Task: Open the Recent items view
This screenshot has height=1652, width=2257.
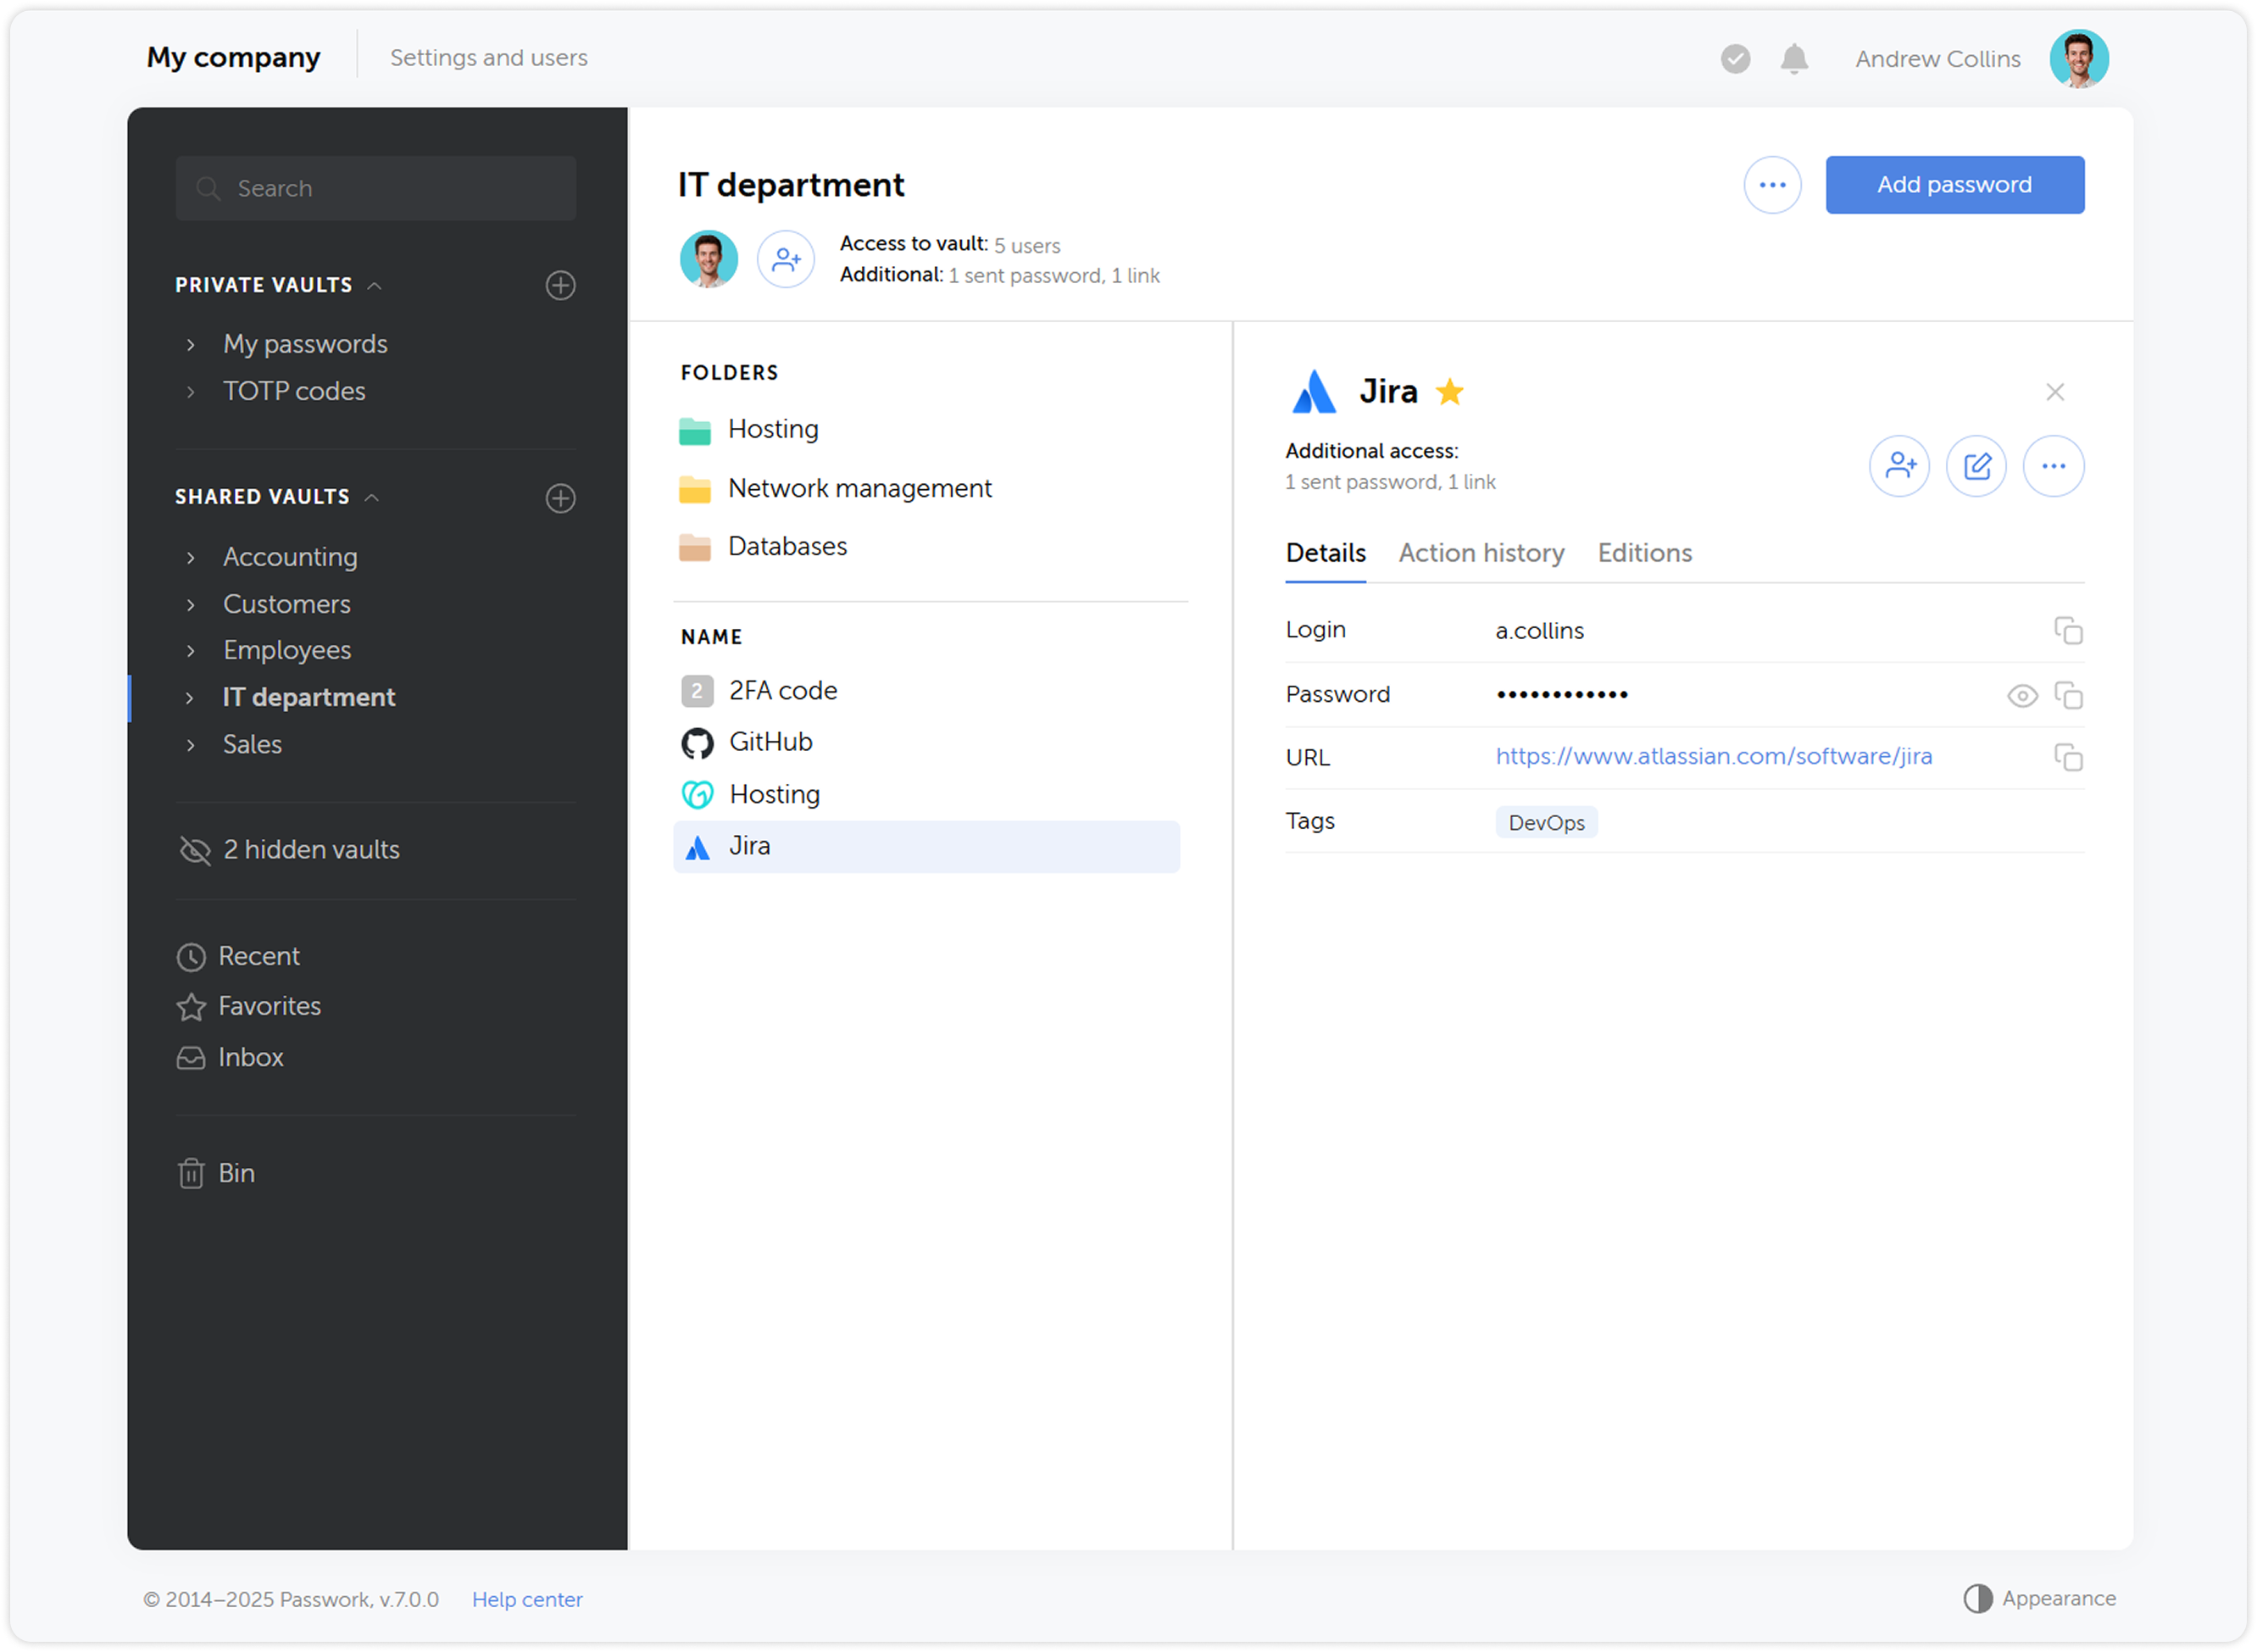Action: [259, 956]
